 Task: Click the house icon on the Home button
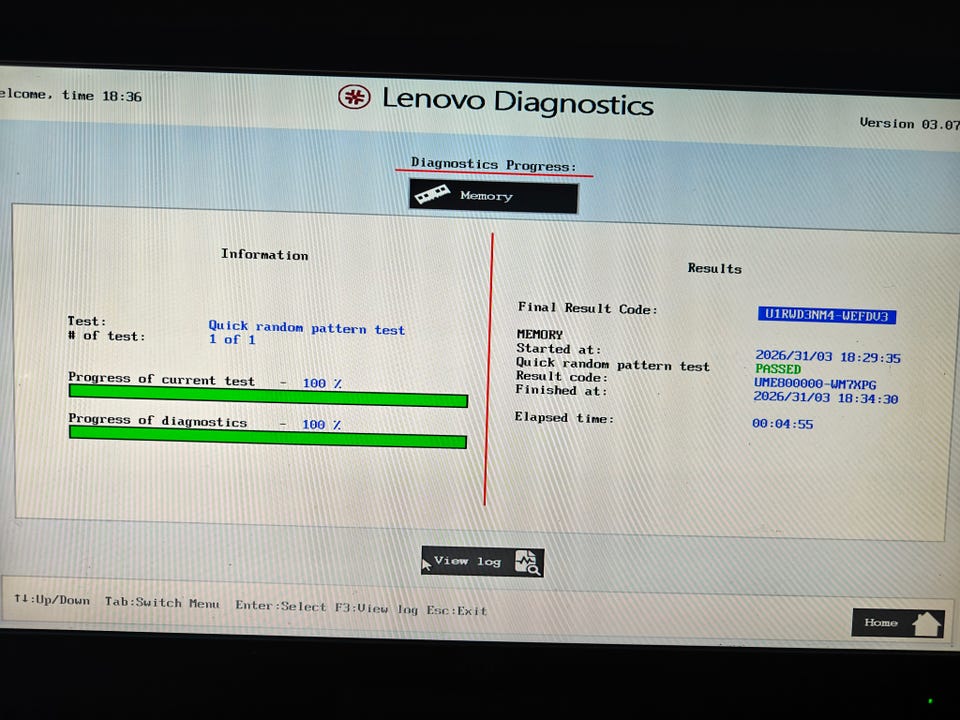(x=926, y=624)
